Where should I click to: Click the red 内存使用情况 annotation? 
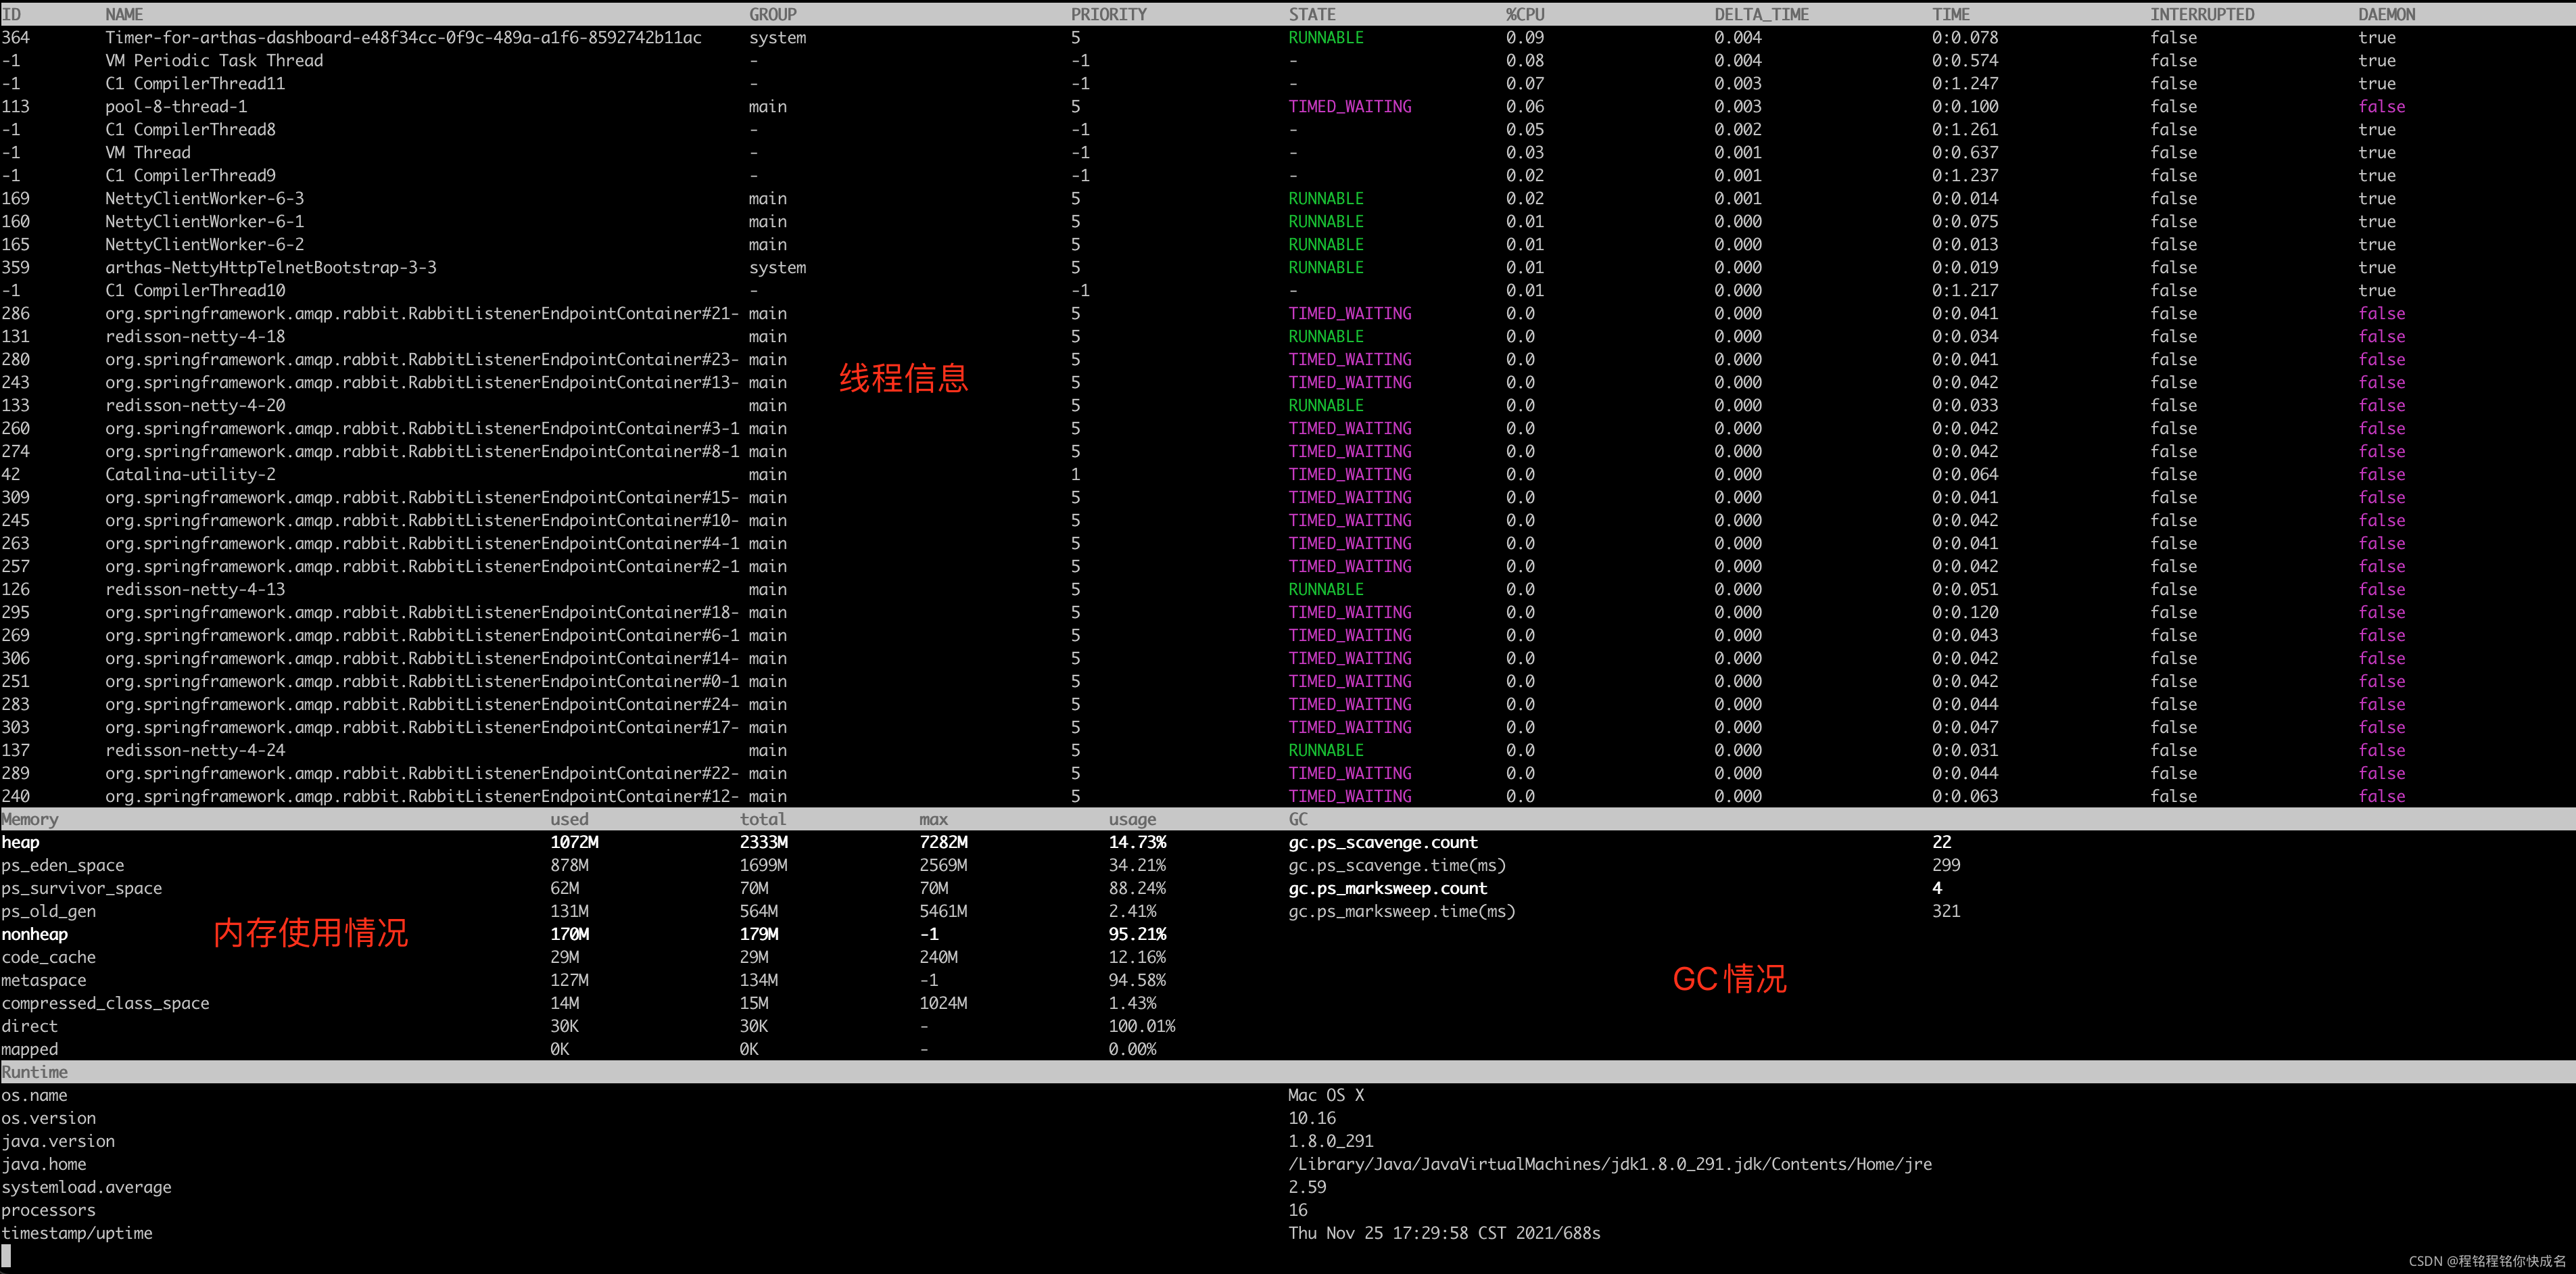(310, 932)
